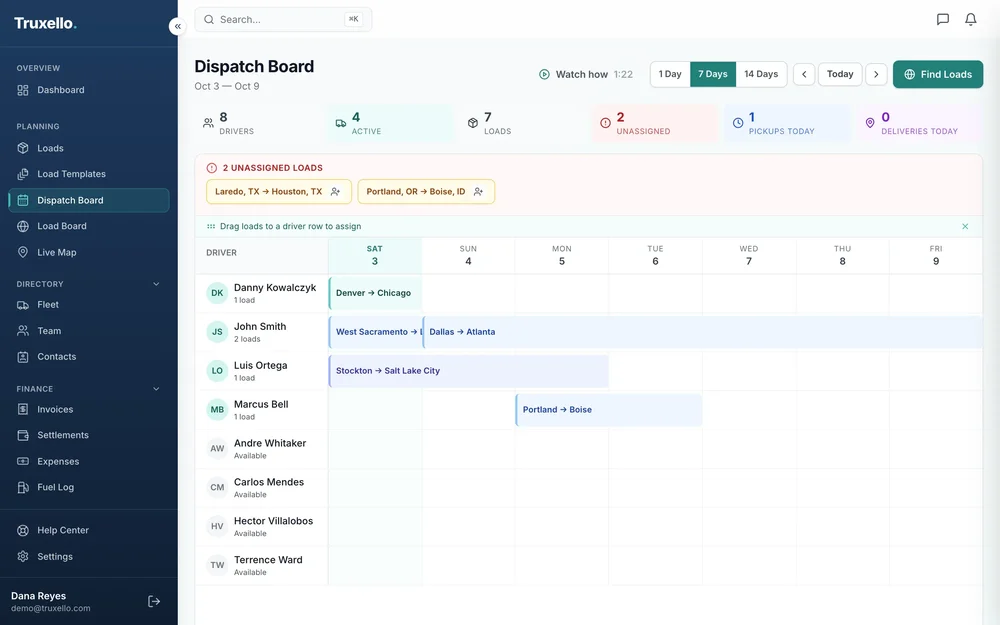The width and height of the screenshot is (1000, 625).
Task: Open Dashboard from the sidebar
Action: [89, 90]
